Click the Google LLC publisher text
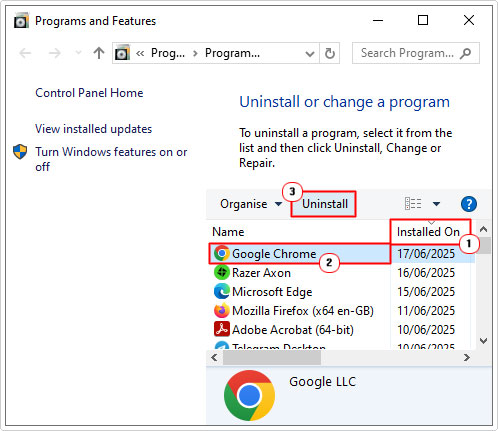This screenshot has height=431, width=498. pyautogui.click(x=322, y=382)
